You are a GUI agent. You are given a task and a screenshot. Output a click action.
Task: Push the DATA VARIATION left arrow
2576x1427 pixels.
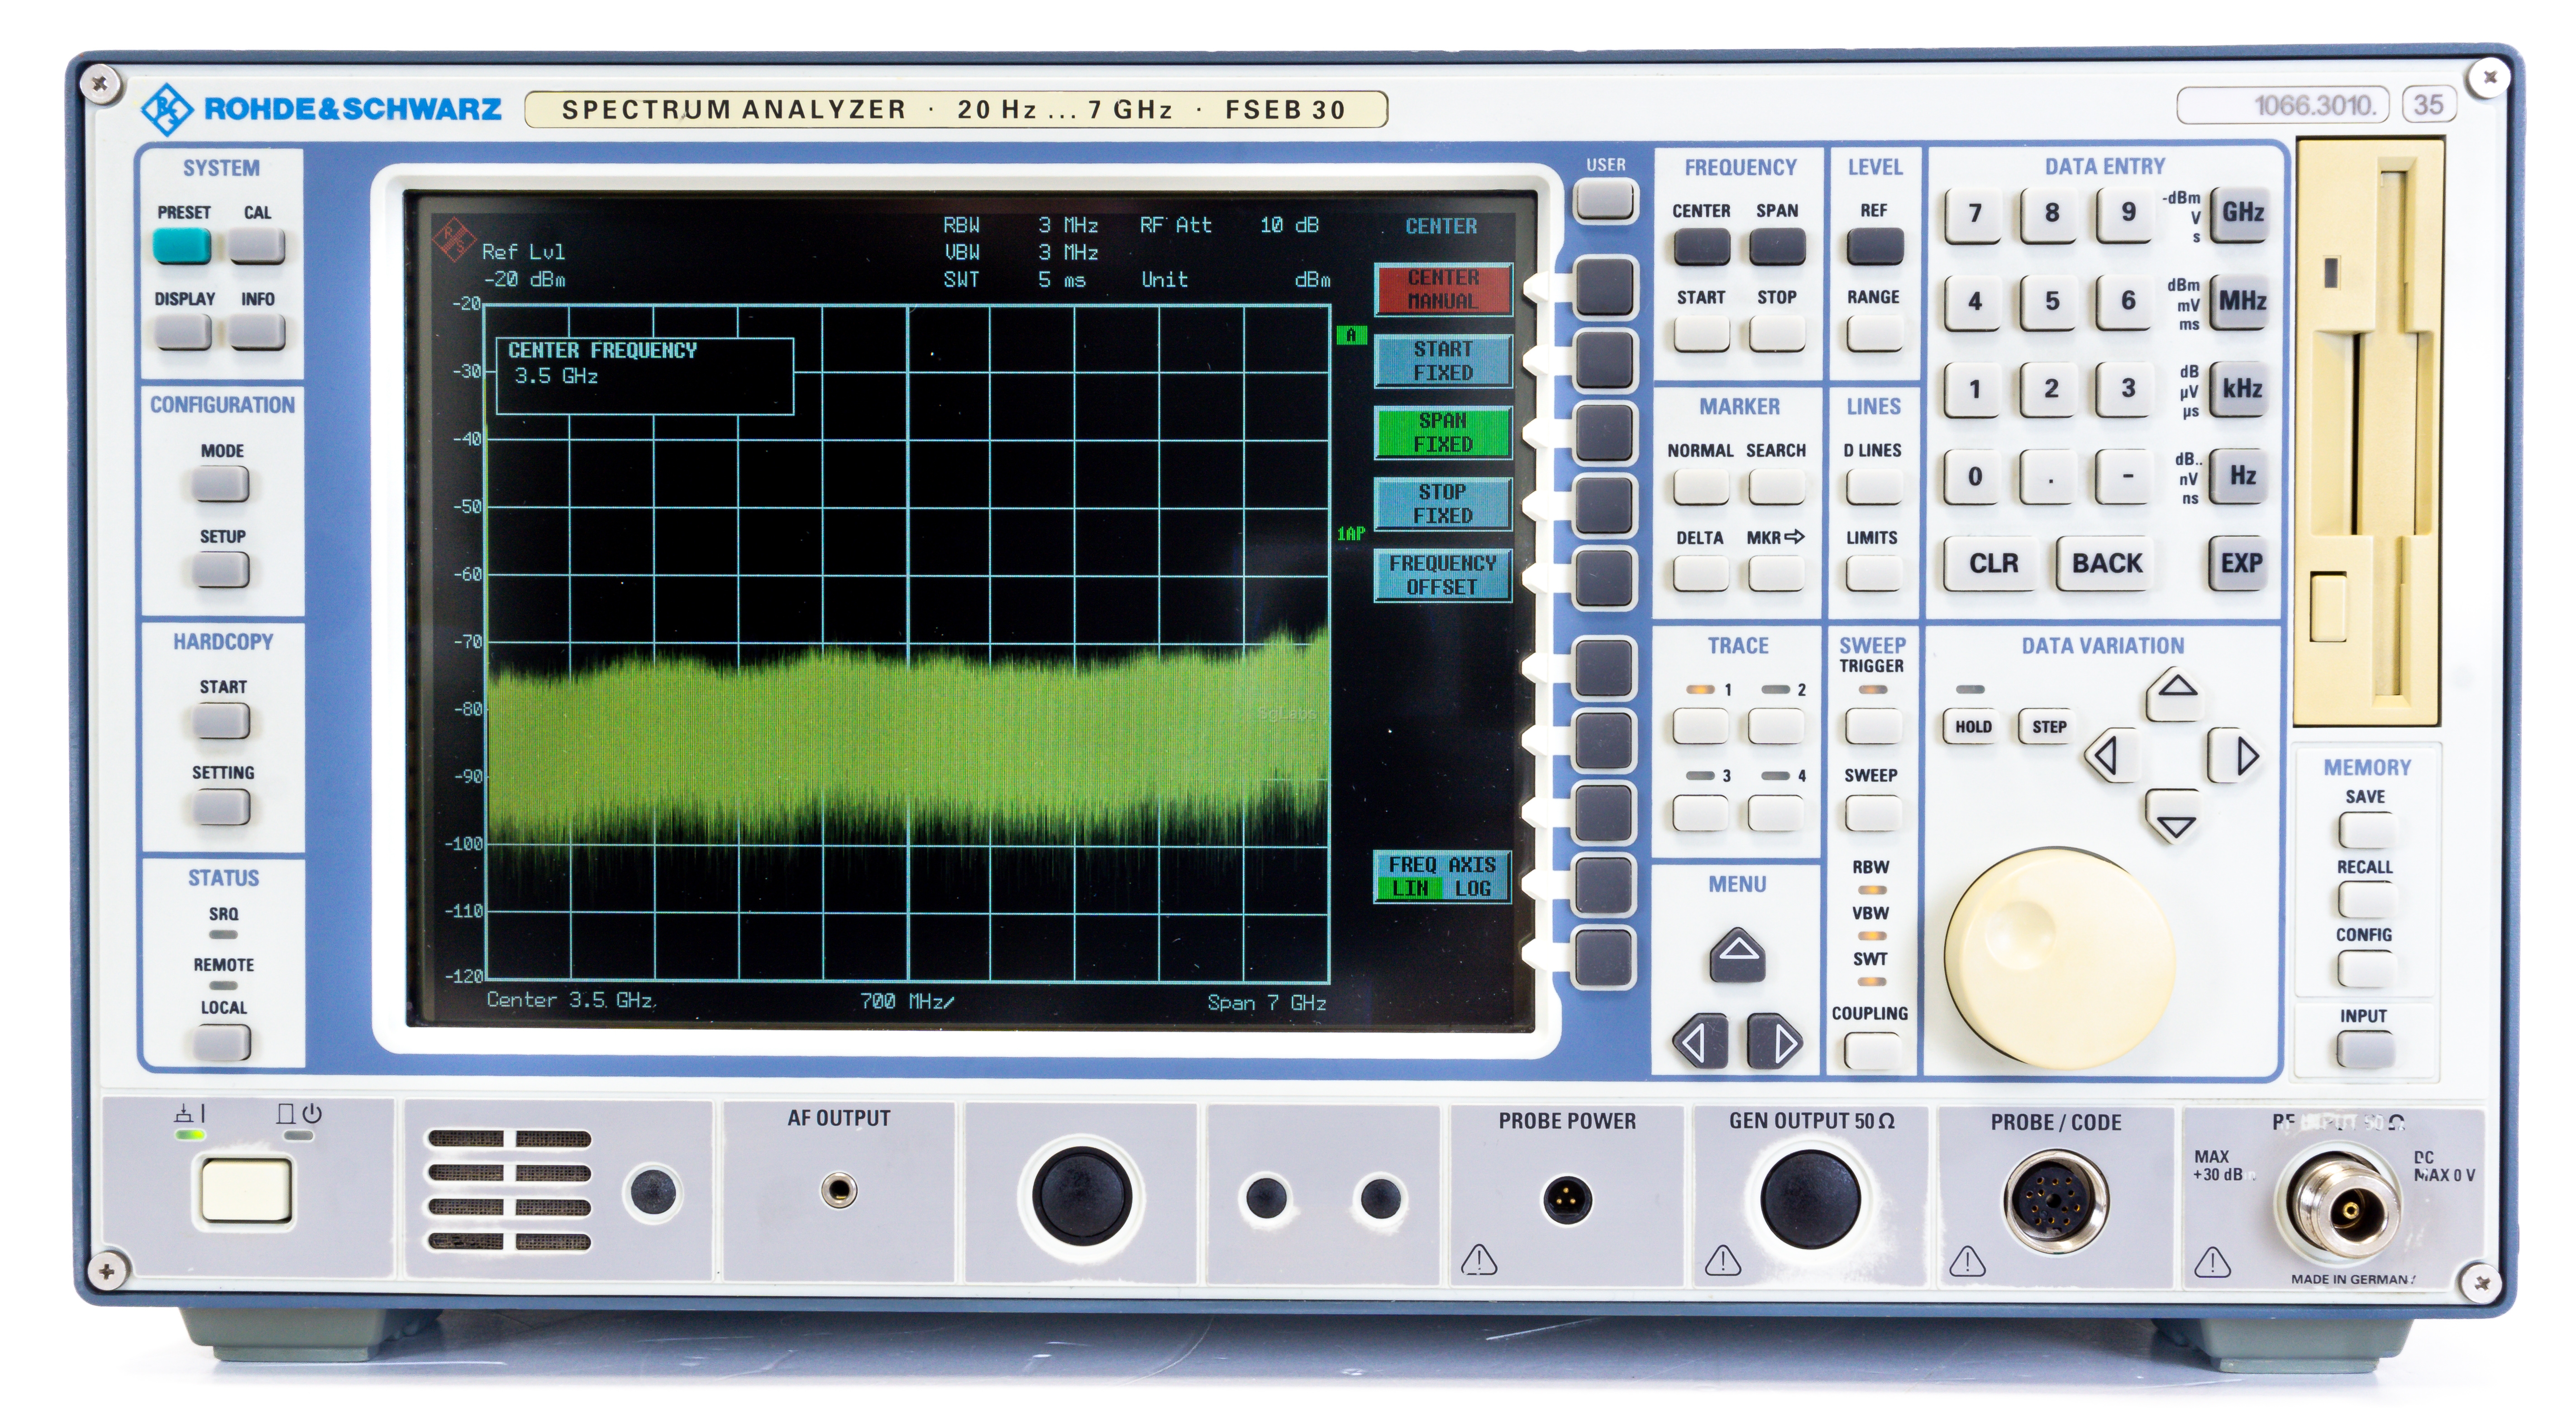tap(2111, 755)
